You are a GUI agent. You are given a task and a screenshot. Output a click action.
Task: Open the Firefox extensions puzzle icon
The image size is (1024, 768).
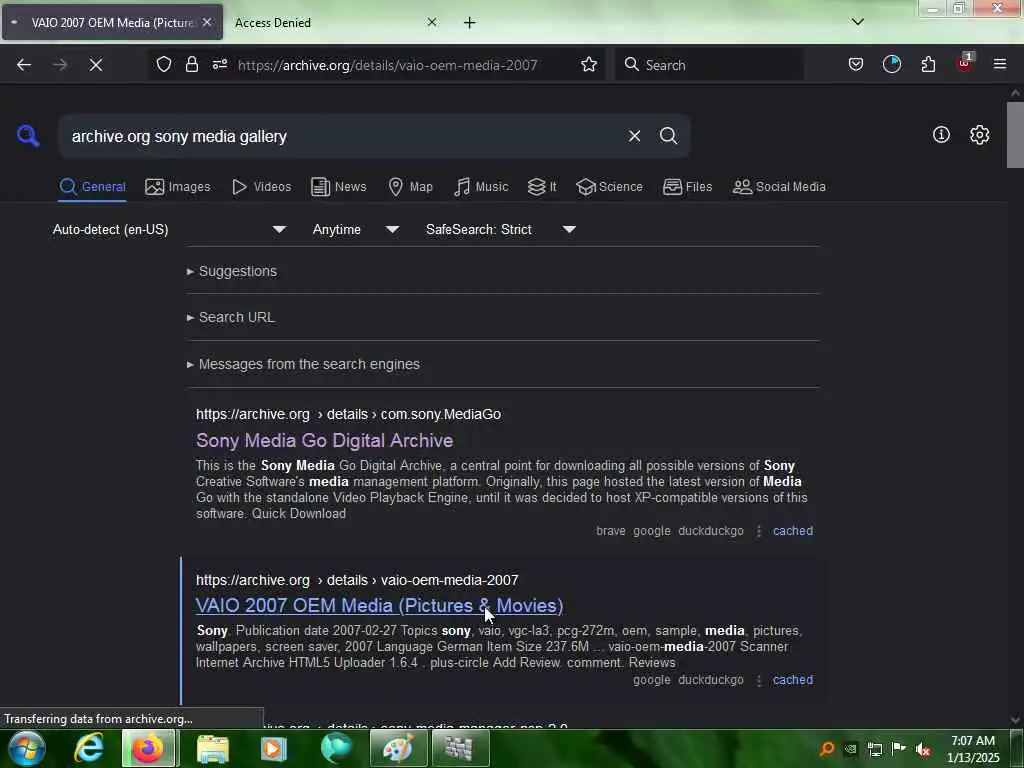pos(928,64)
